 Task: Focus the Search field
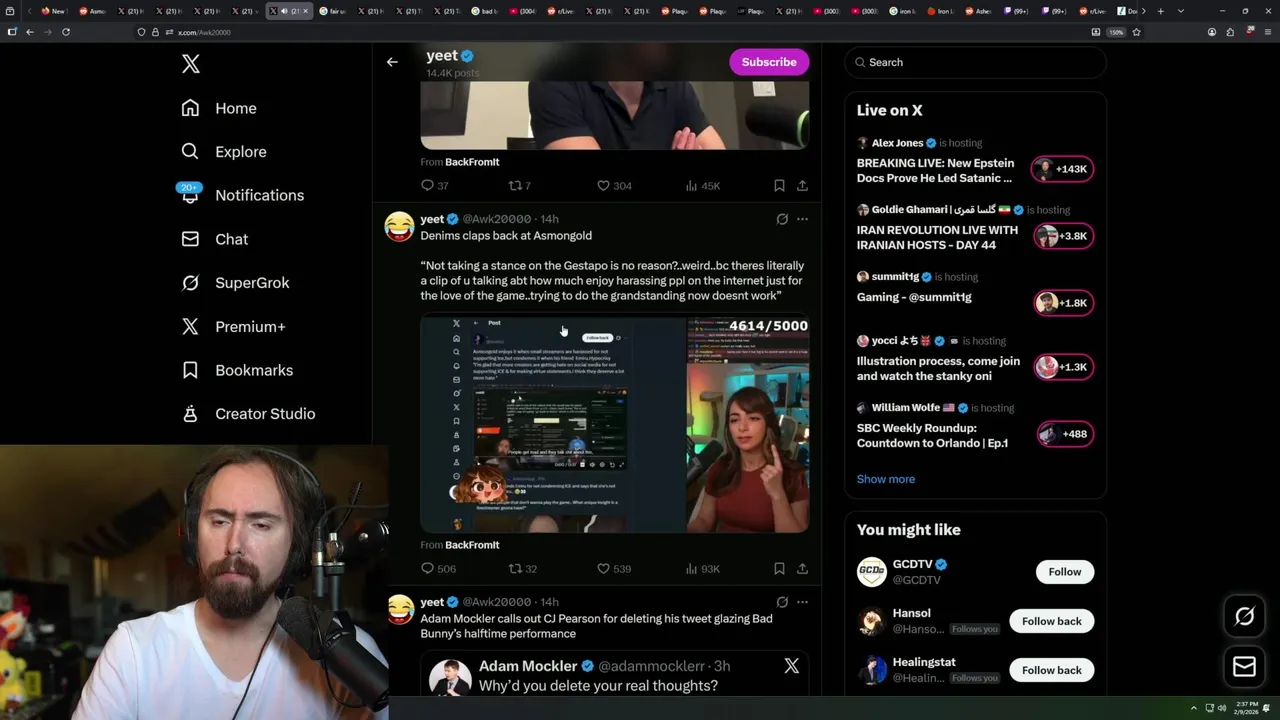click(975, 62)
